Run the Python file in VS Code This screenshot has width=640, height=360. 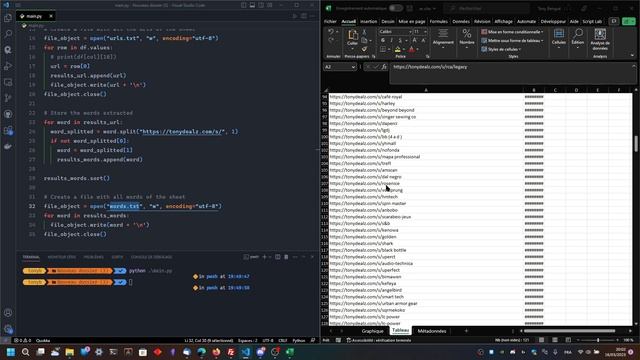click(x=295, y=16)
